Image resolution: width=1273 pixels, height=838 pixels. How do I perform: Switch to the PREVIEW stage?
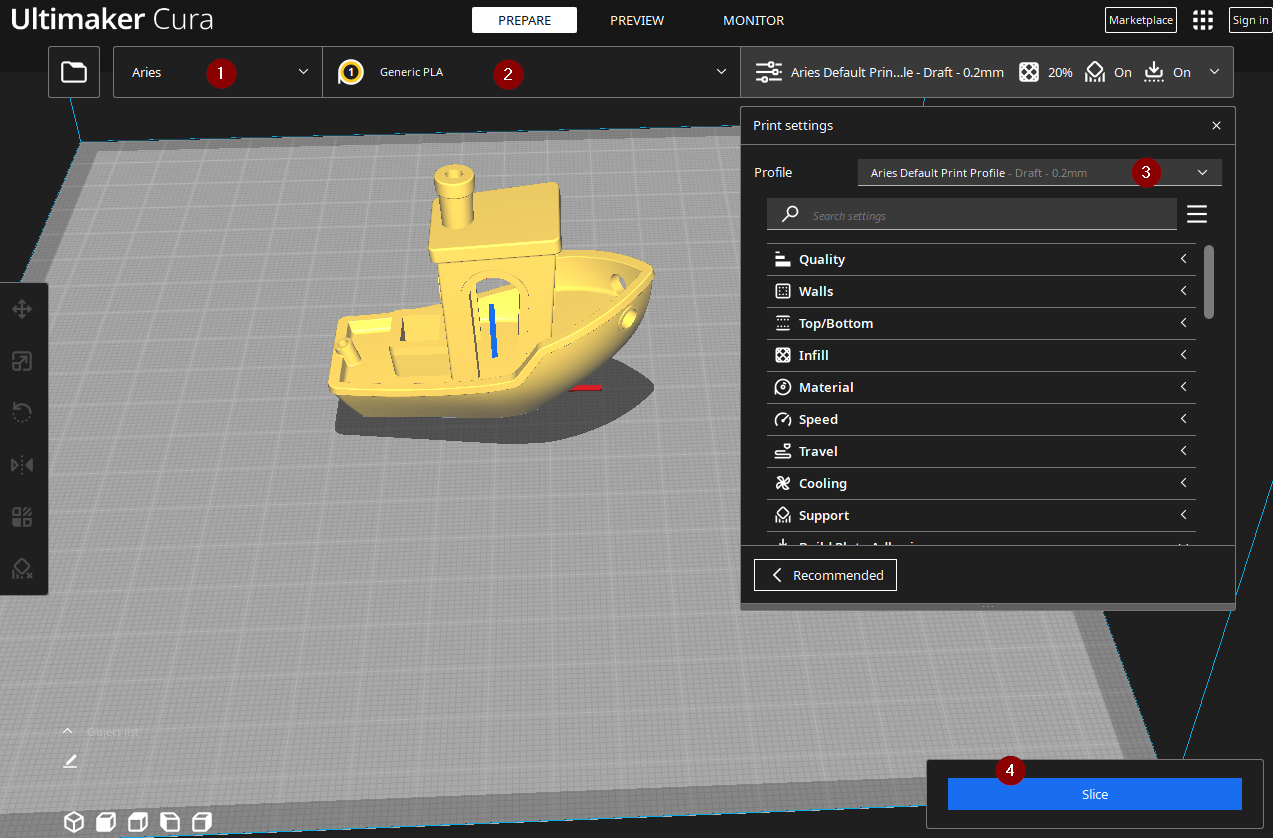coord(637,20)
